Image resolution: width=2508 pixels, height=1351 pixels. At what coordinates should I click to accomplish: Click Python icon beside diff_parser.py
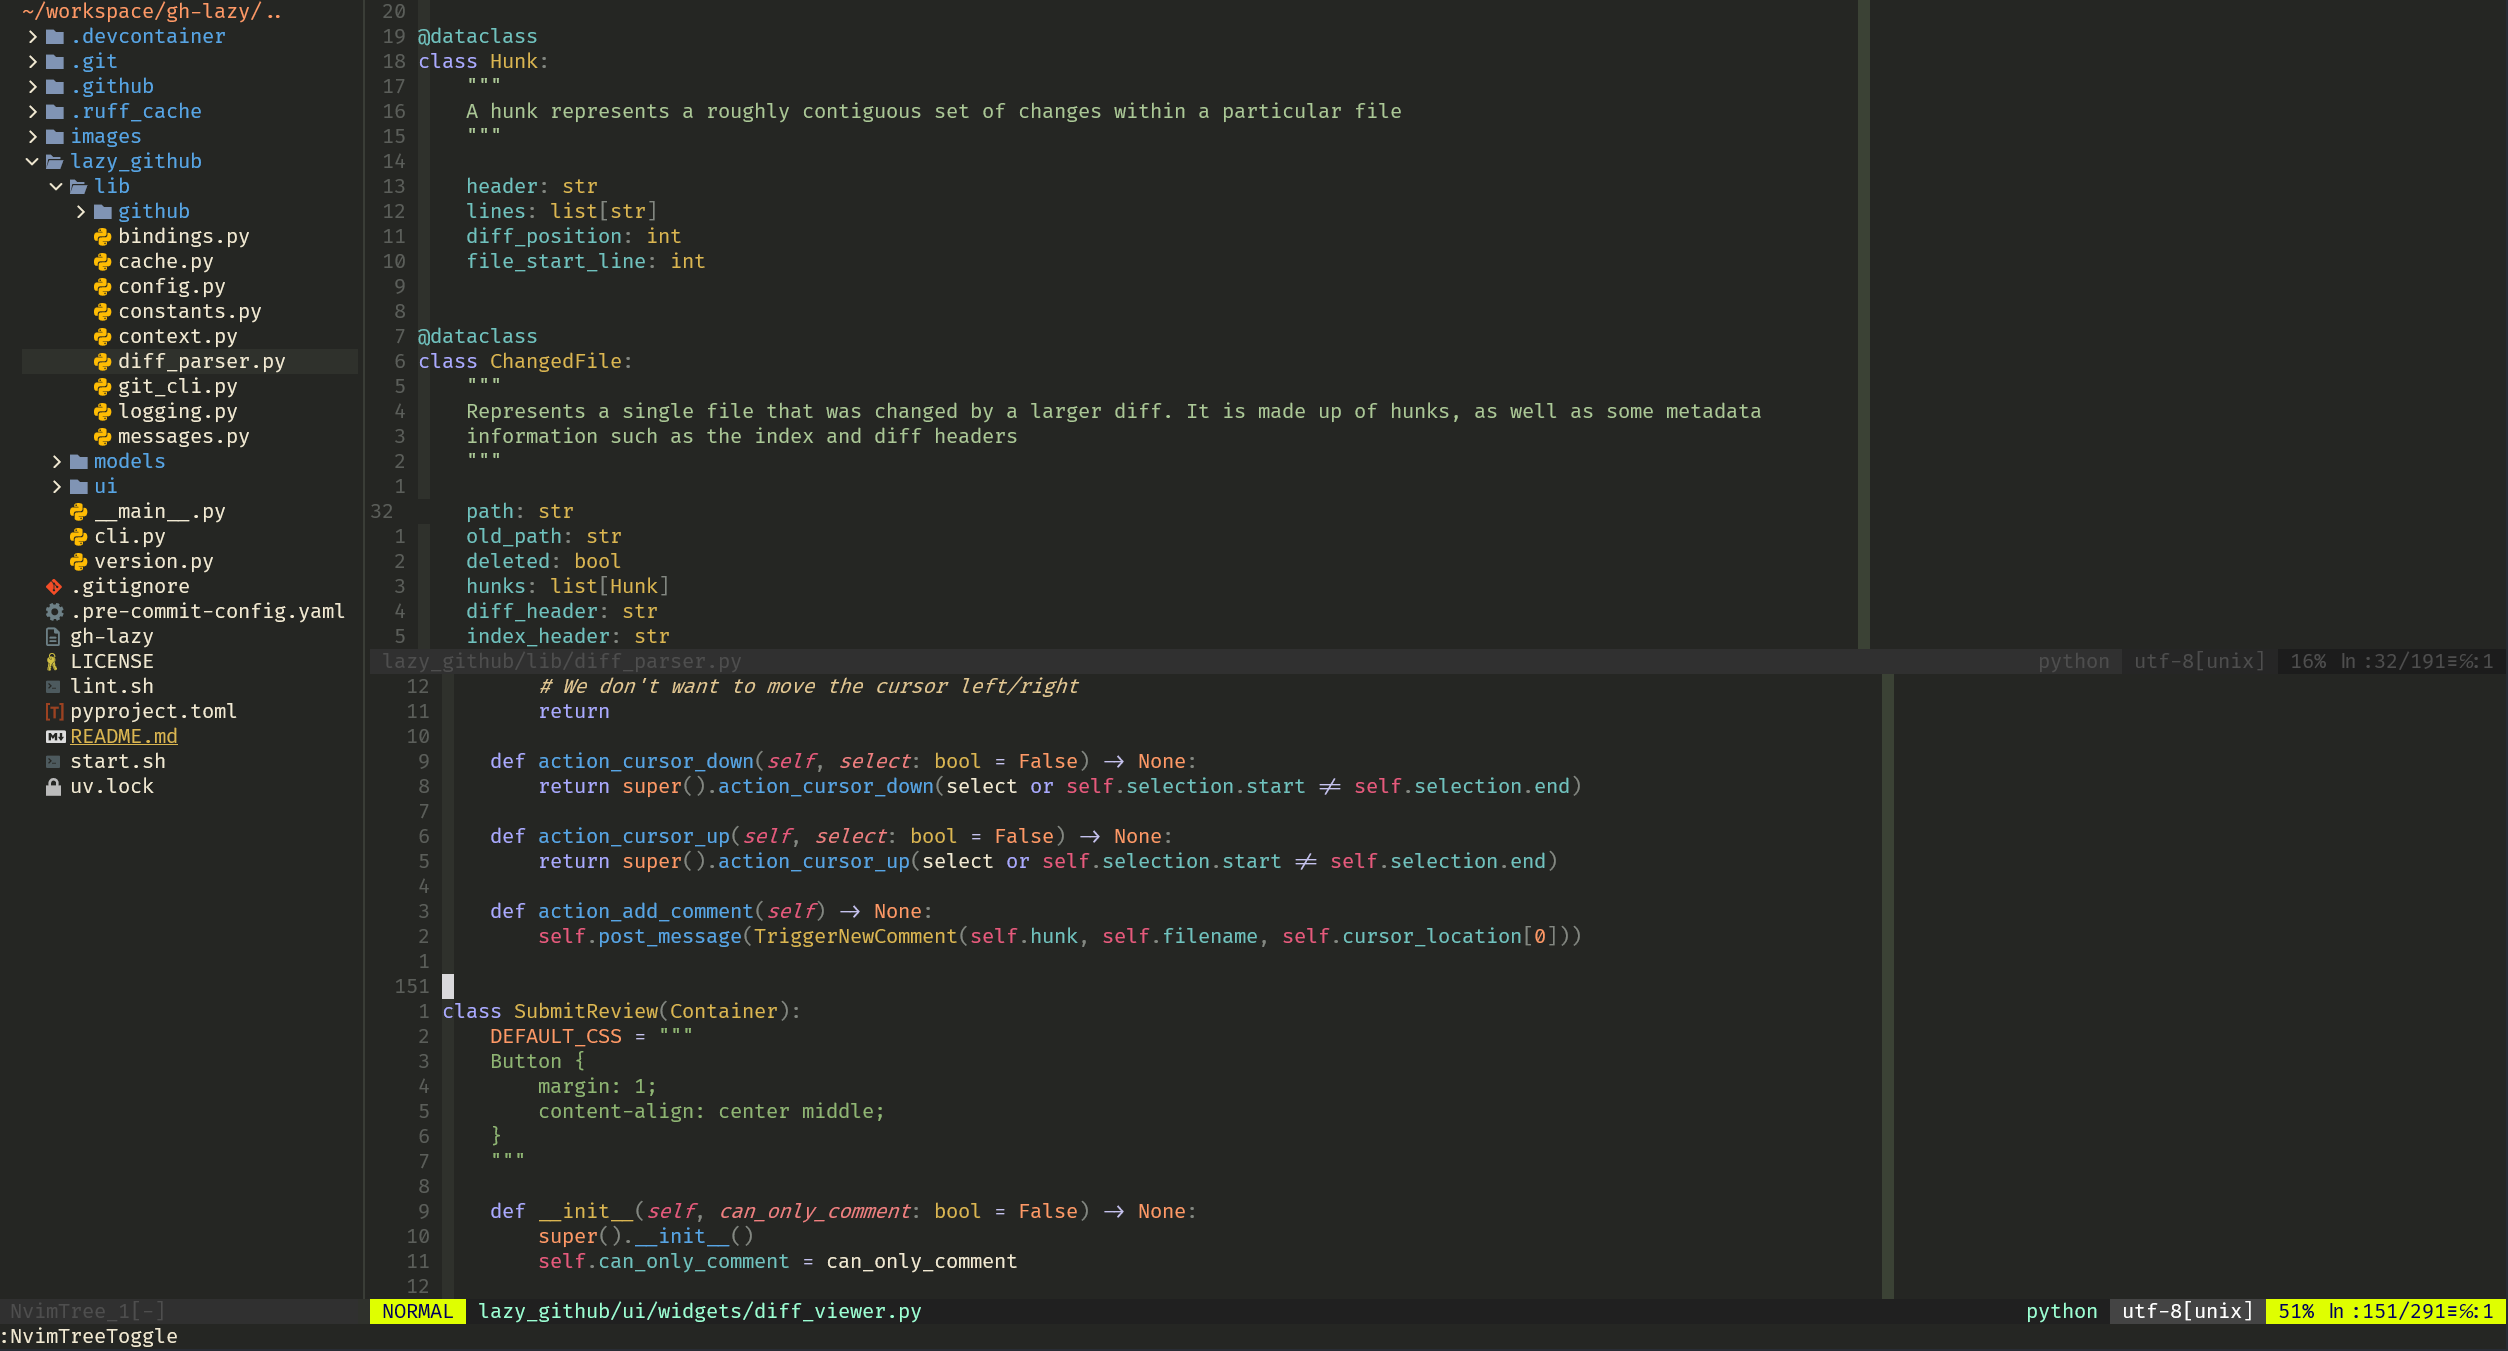point(103,362)
